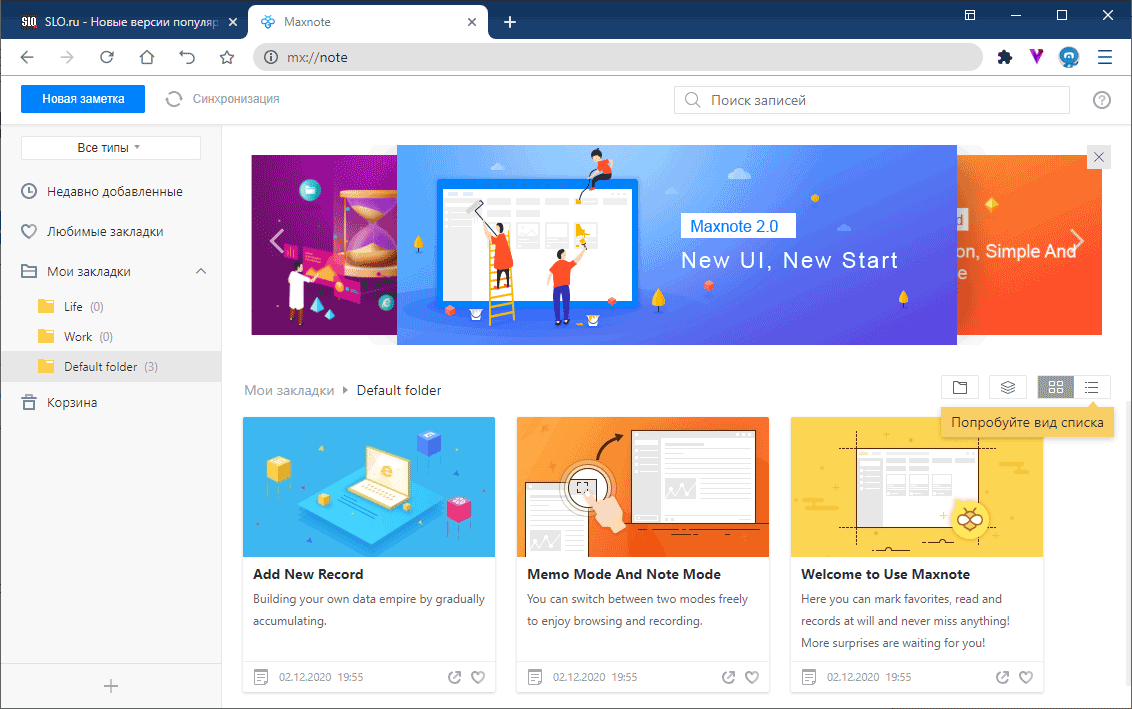Favorite the Add New Record note
Viewport: 1132px width, 709px height.
coord(478,677)
